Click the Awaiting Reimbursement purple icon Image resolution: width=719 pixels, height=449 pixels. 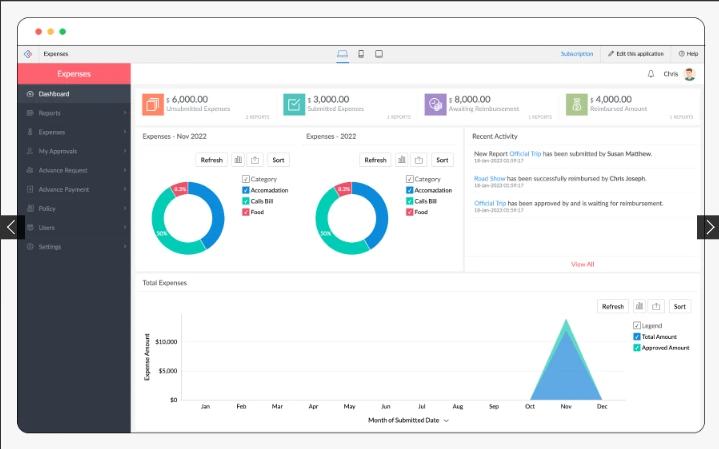tap(435, 105)
